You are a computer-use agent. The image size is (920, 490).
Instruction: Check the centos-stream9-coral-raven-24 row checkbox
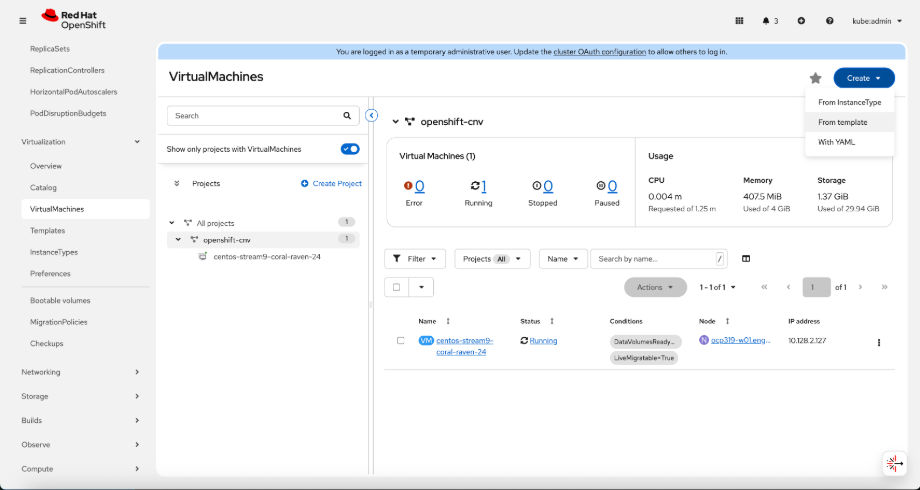(400, 340)
